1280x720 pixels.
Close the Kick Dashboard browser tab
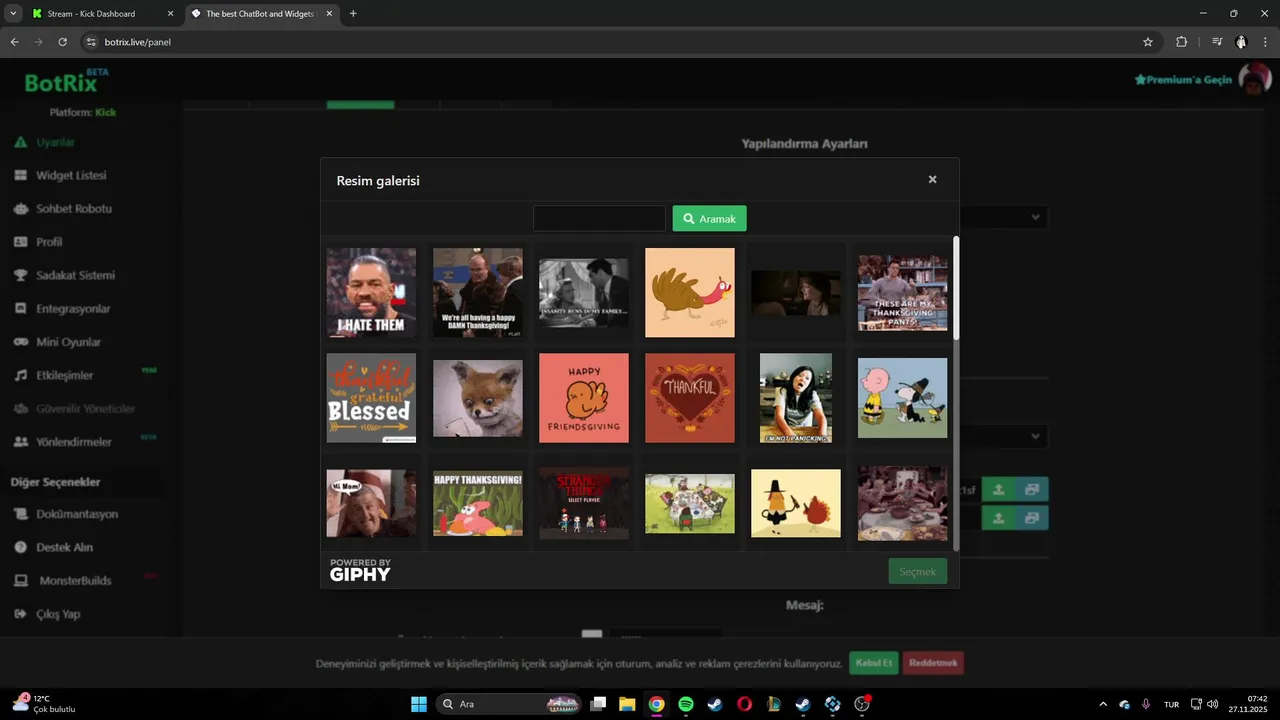[170, 14]
